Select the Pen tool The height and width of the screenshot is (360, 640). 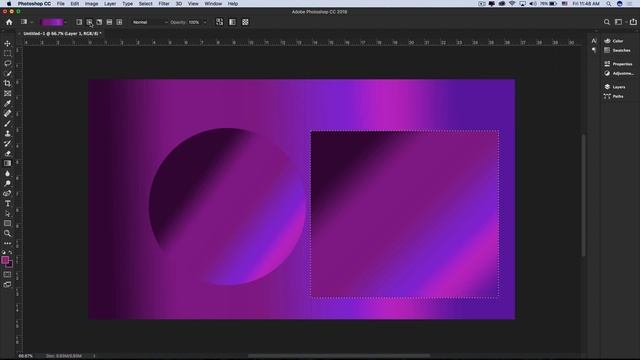point(7,193)
